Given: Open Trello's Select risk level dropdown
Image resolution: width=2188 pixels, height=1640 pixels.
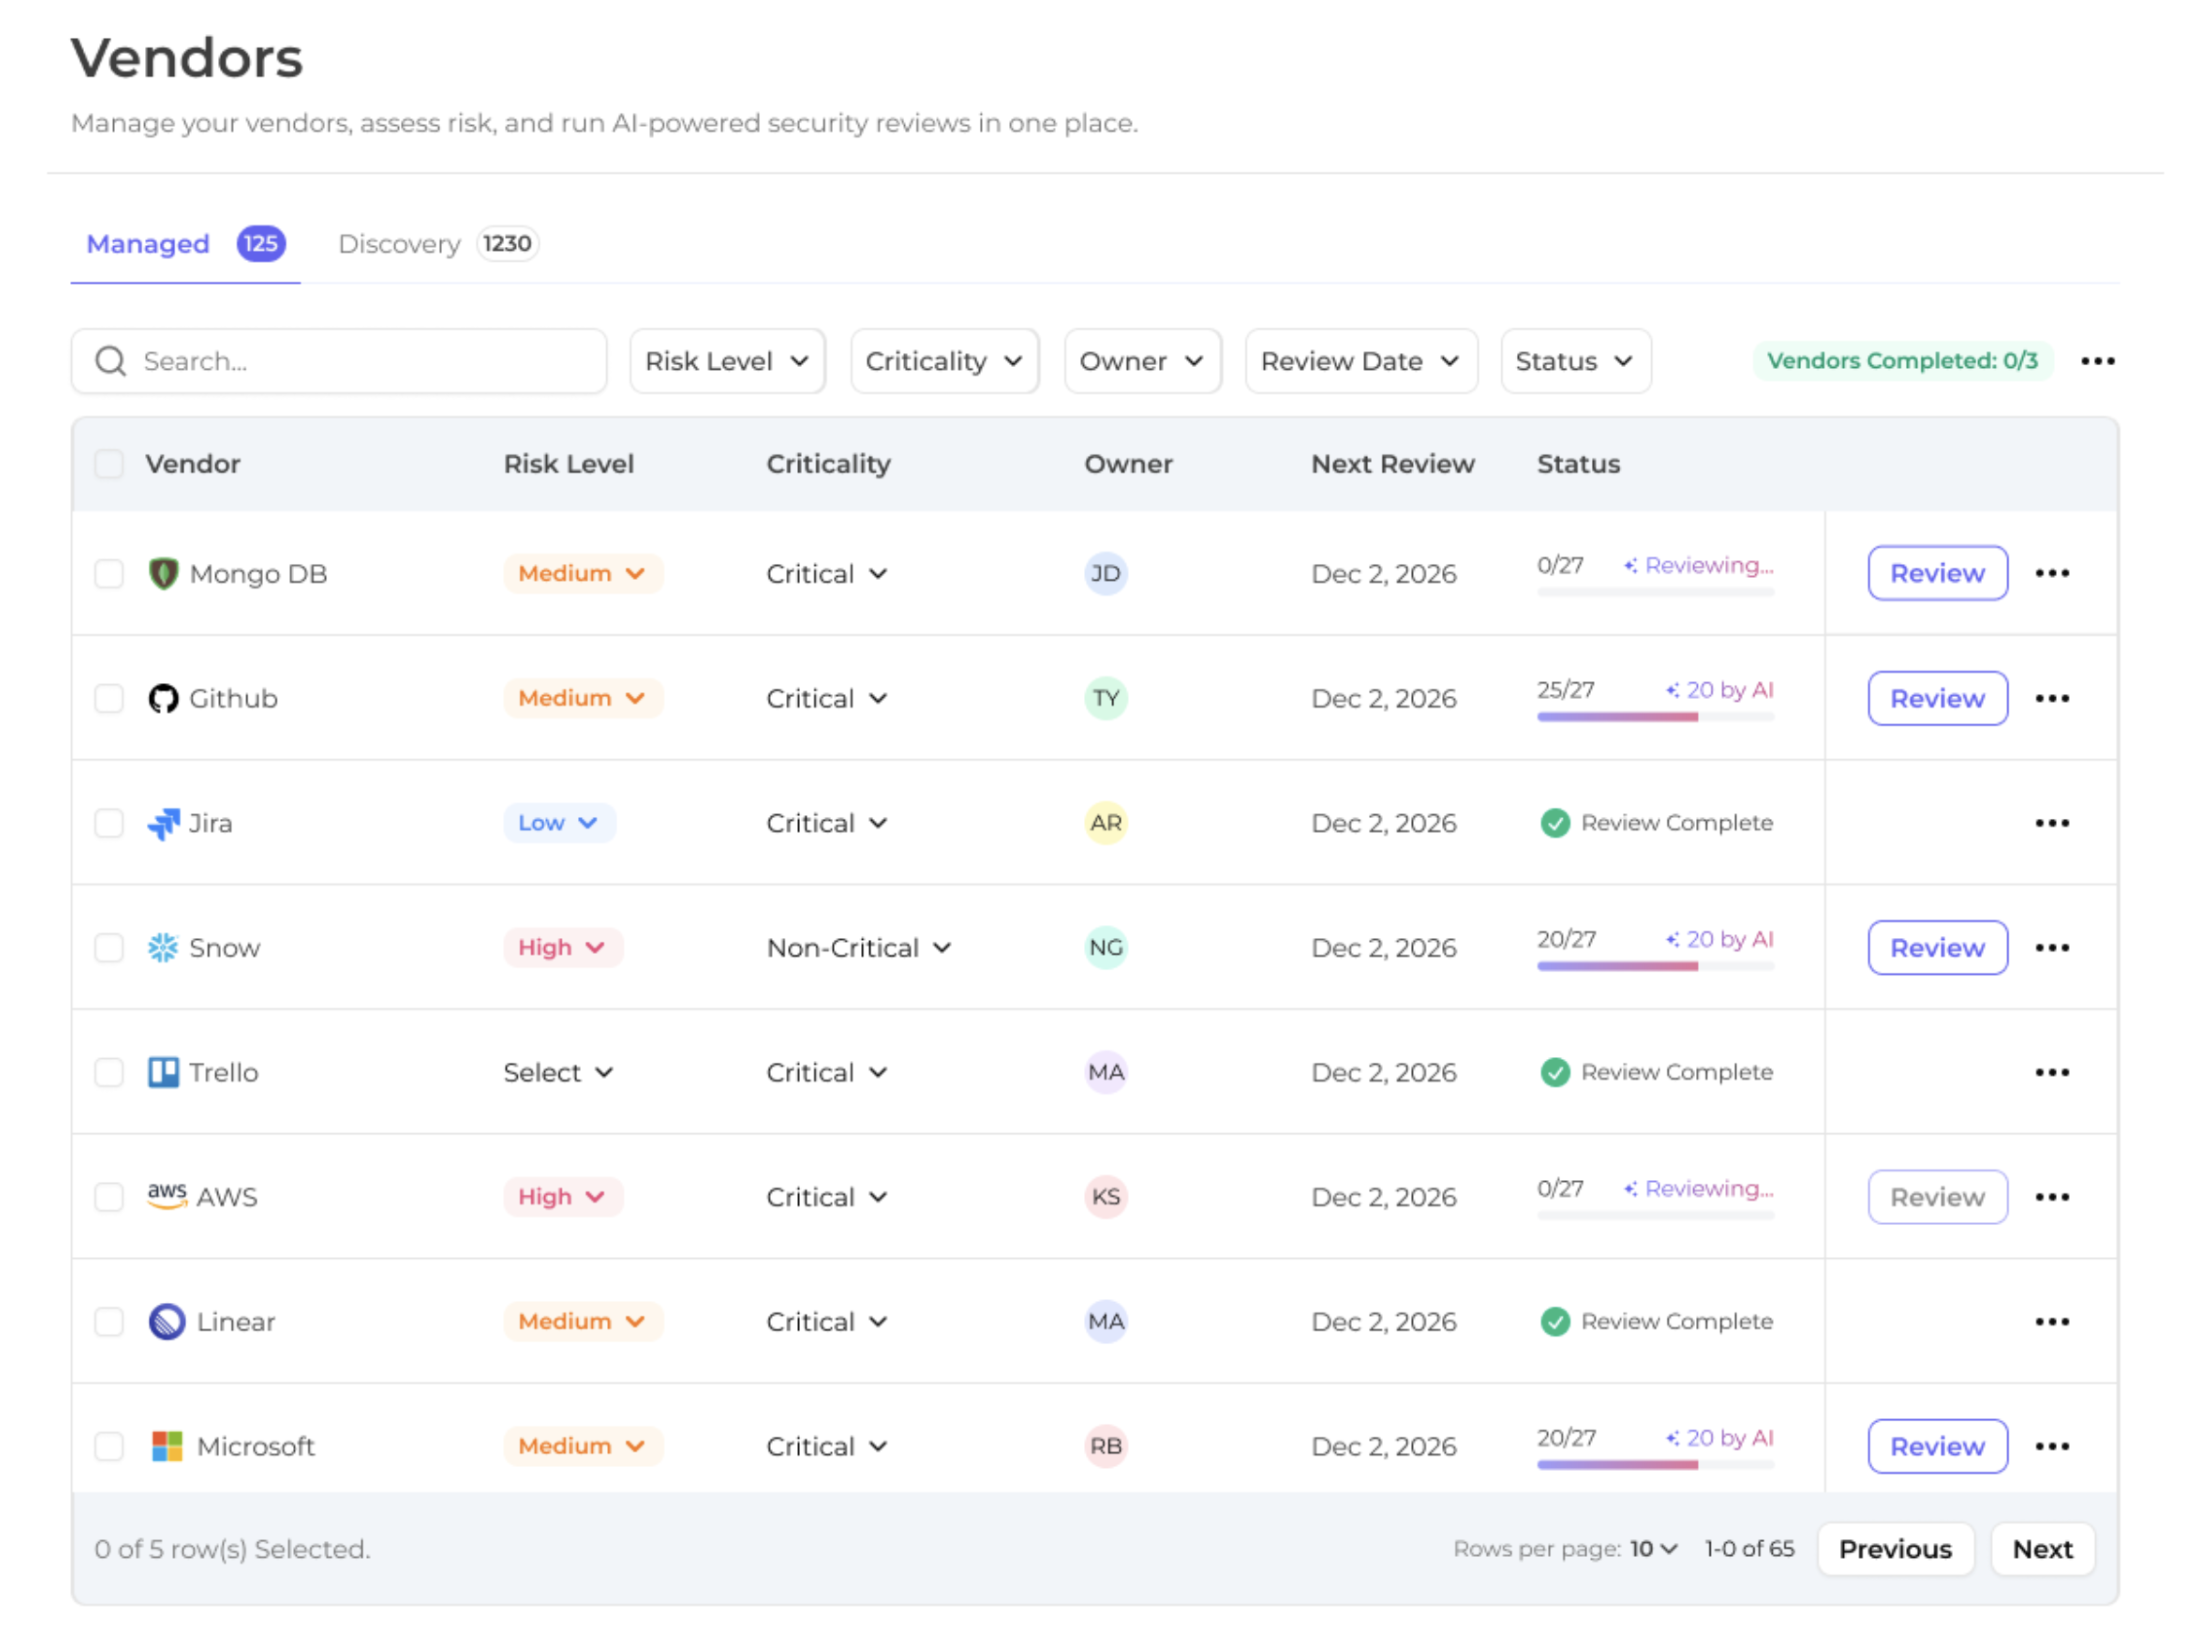Looking at the screenshot, I should [558, 1072].
